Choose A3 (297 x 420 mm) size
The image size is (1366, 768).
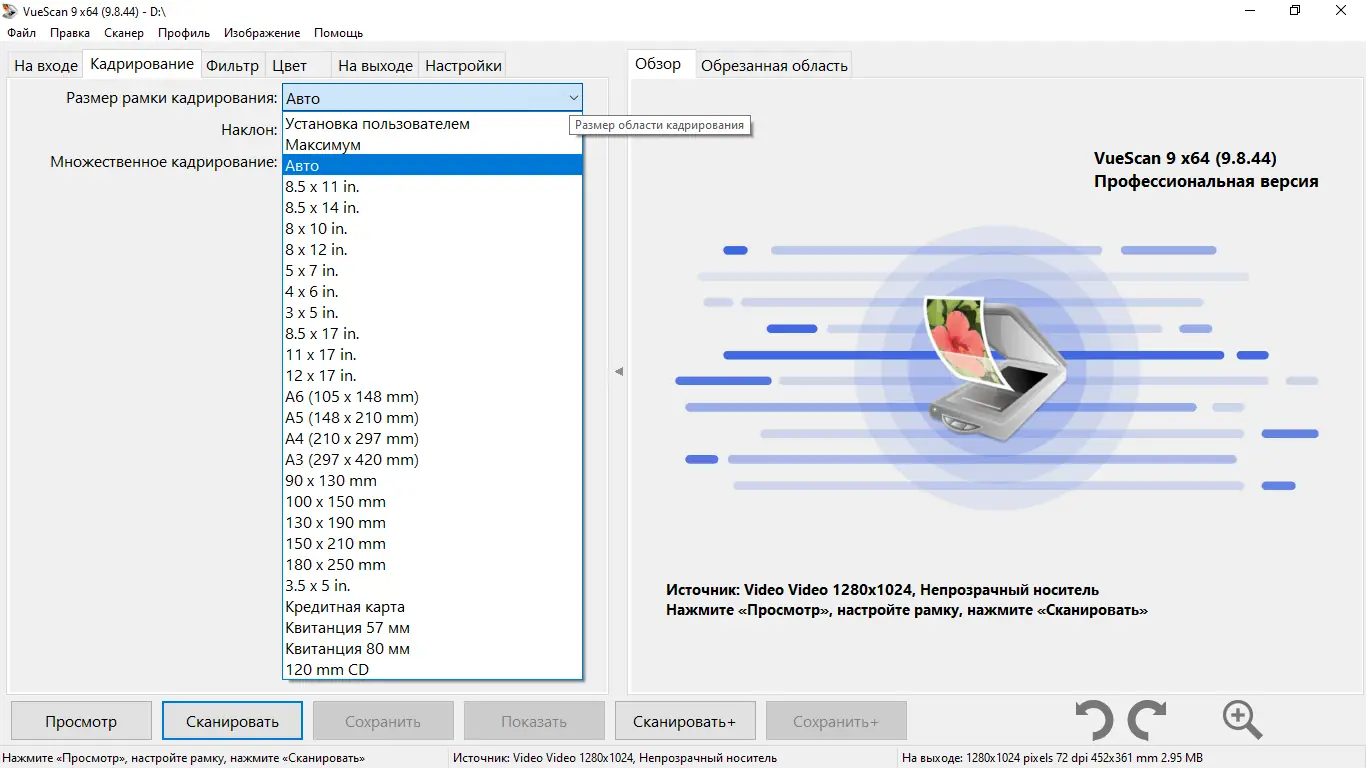click(x=432, y=459)
